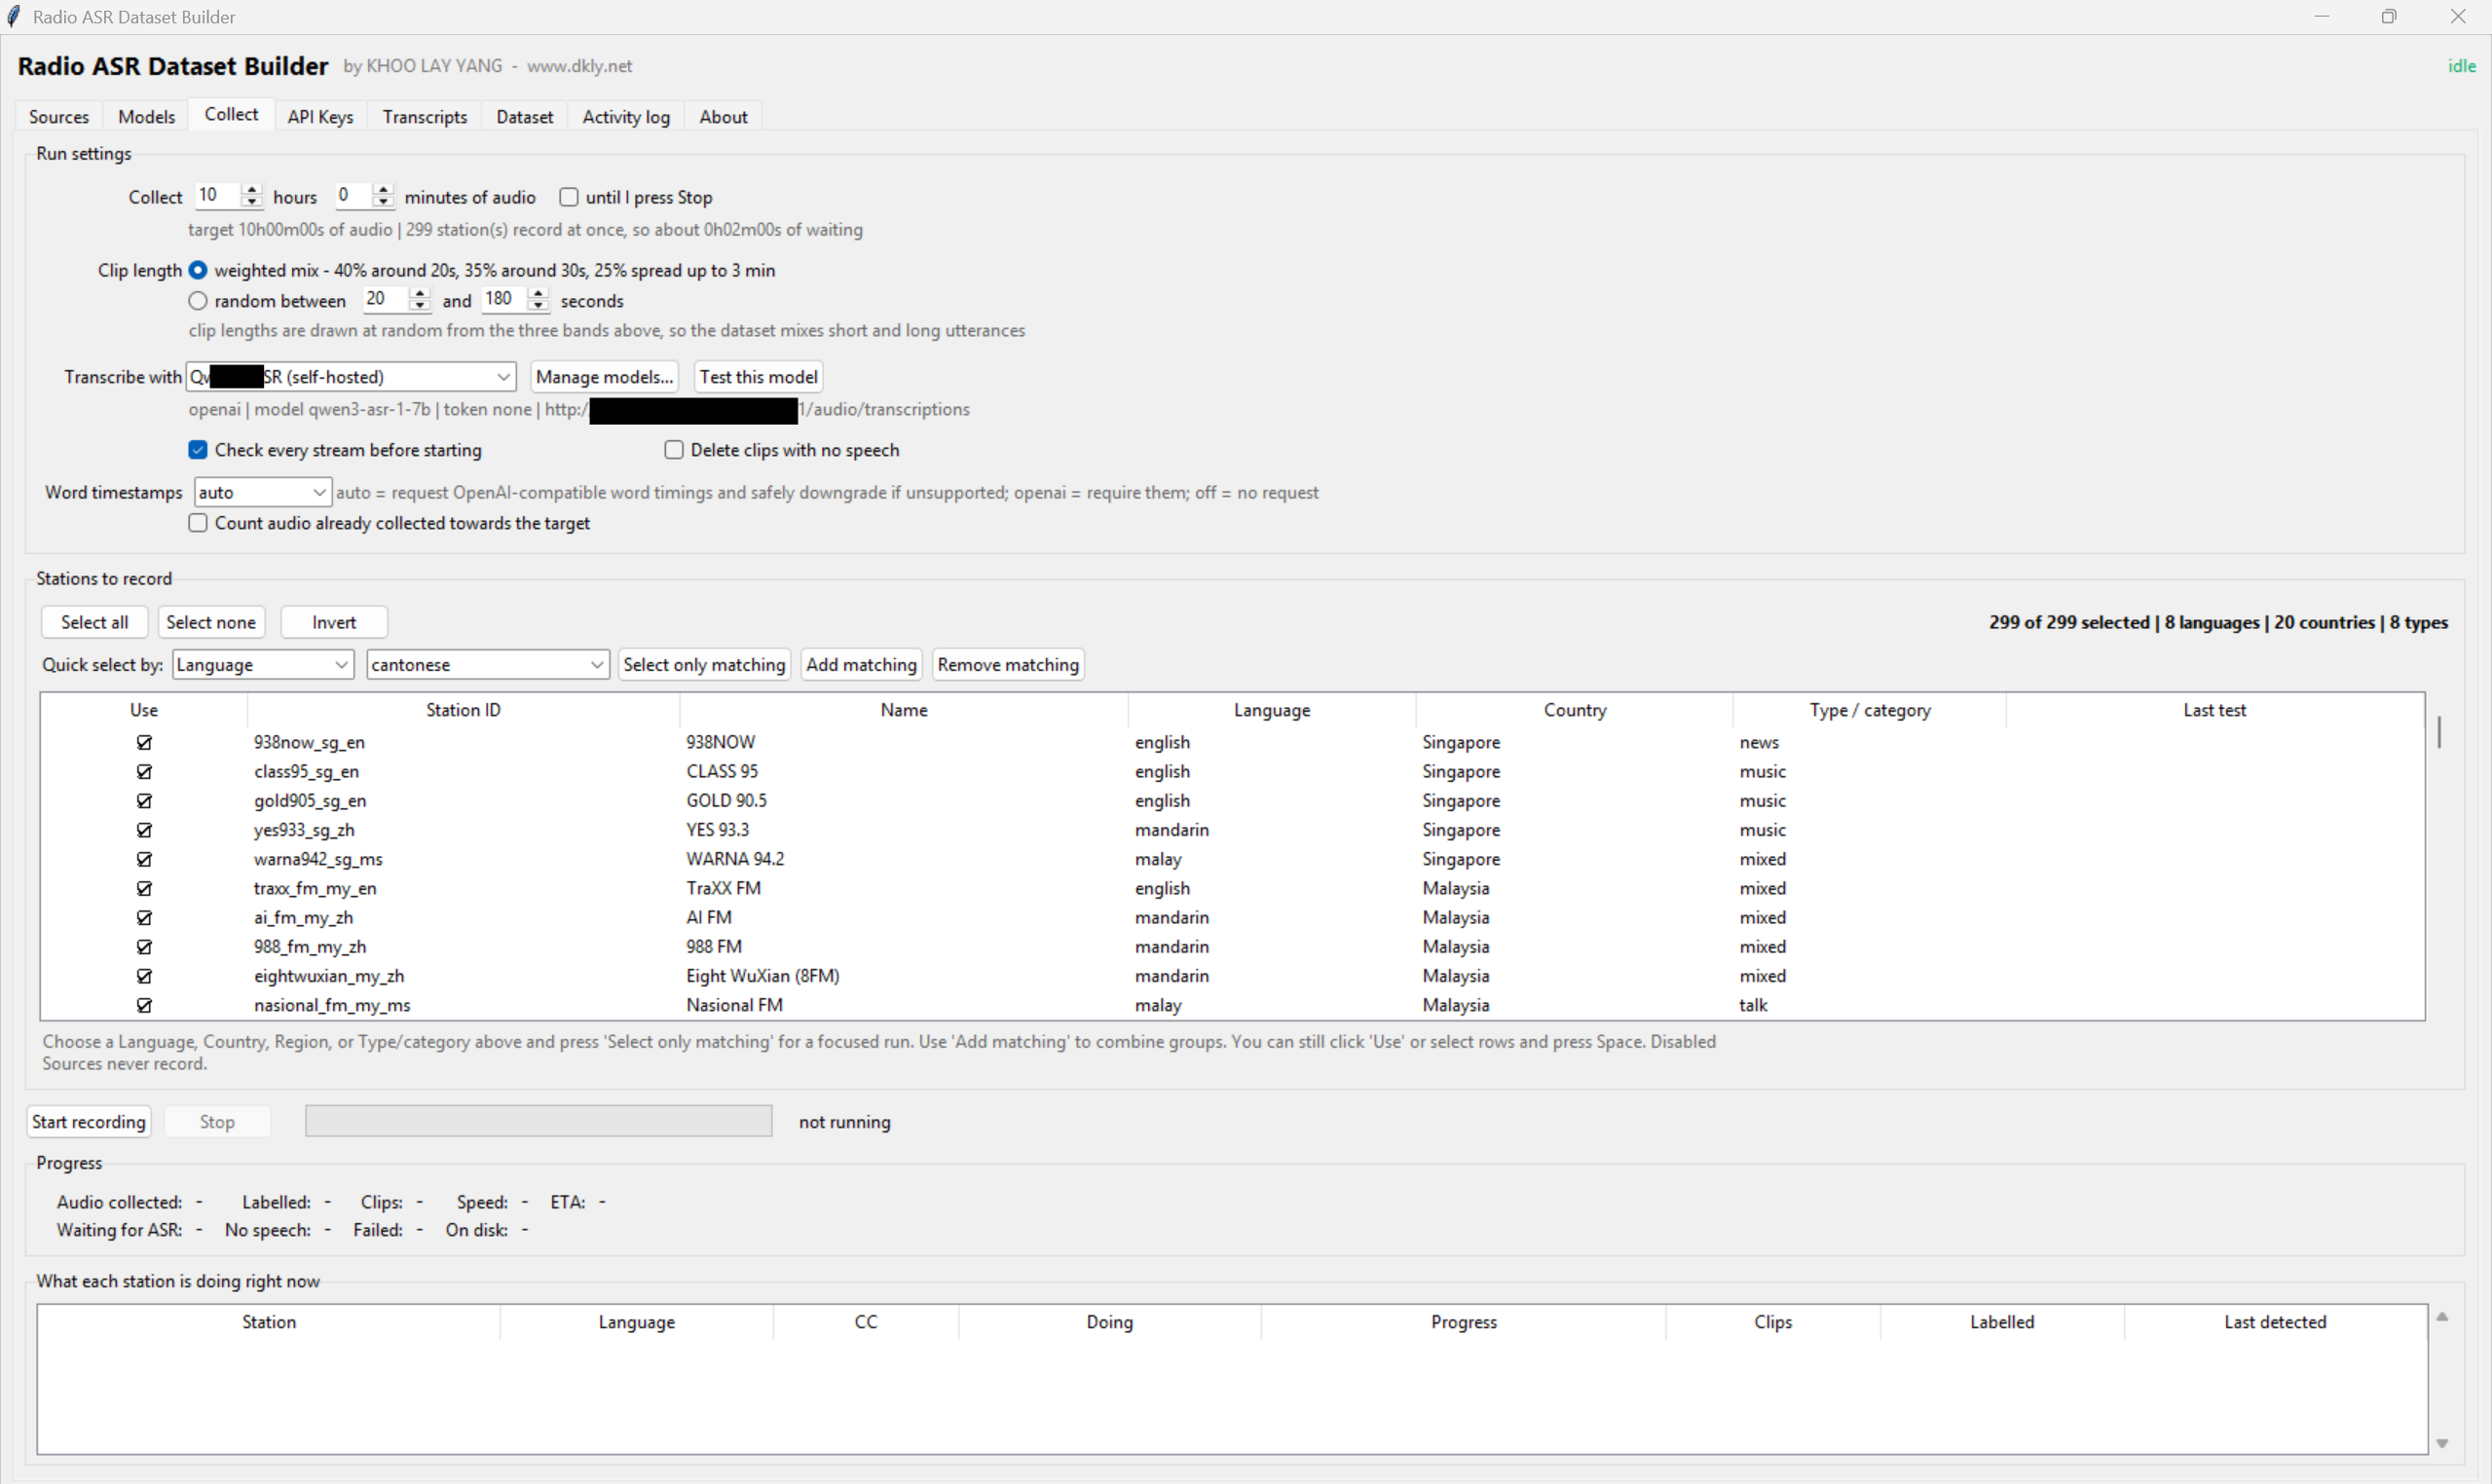This screenshot has width=2492, height=1484.
Task: Tick 'Count audio already collected towards the target'
Action: point(198,523)
